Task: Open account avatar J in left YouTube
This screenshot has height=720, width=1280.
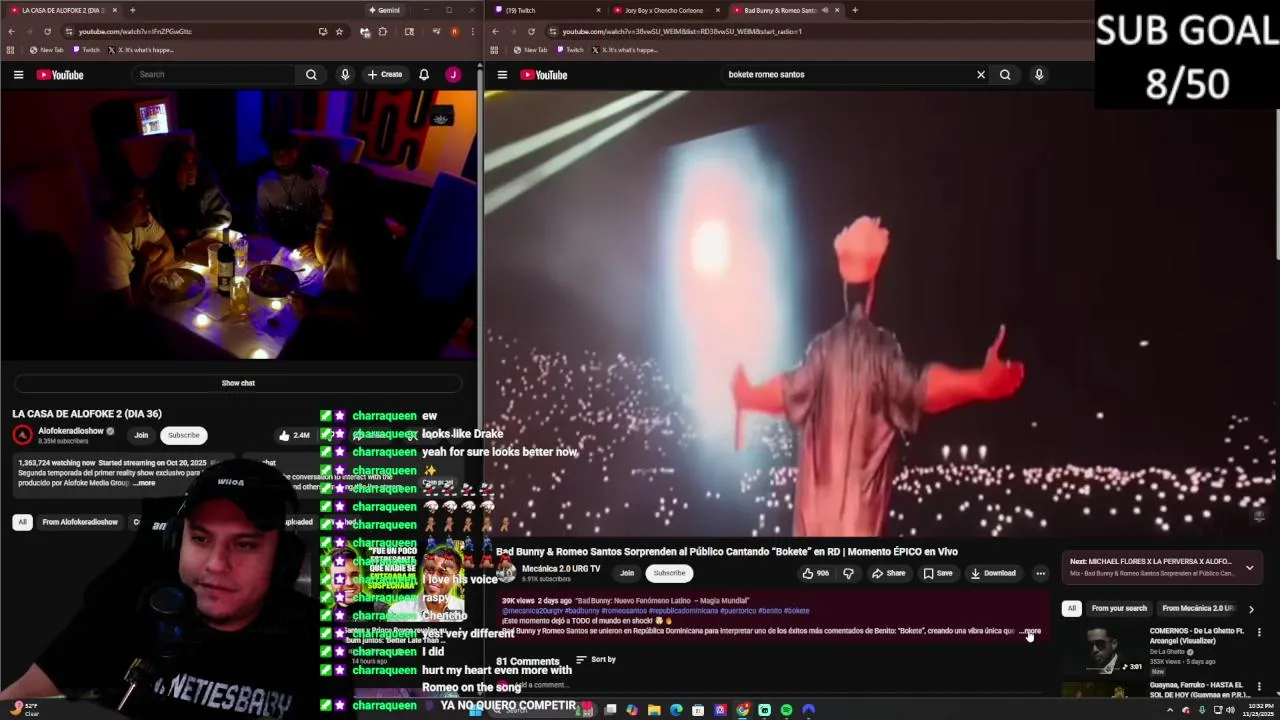Action: click(x=453, y=75)
